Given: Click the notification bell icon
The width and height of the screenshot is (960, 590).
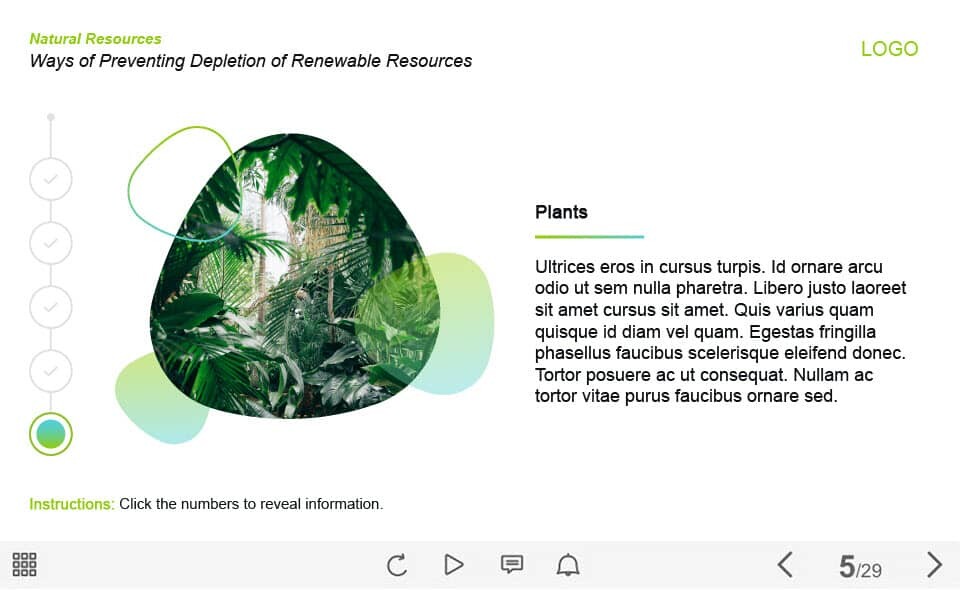Looking at the screenshot, I should coord(568,565).
